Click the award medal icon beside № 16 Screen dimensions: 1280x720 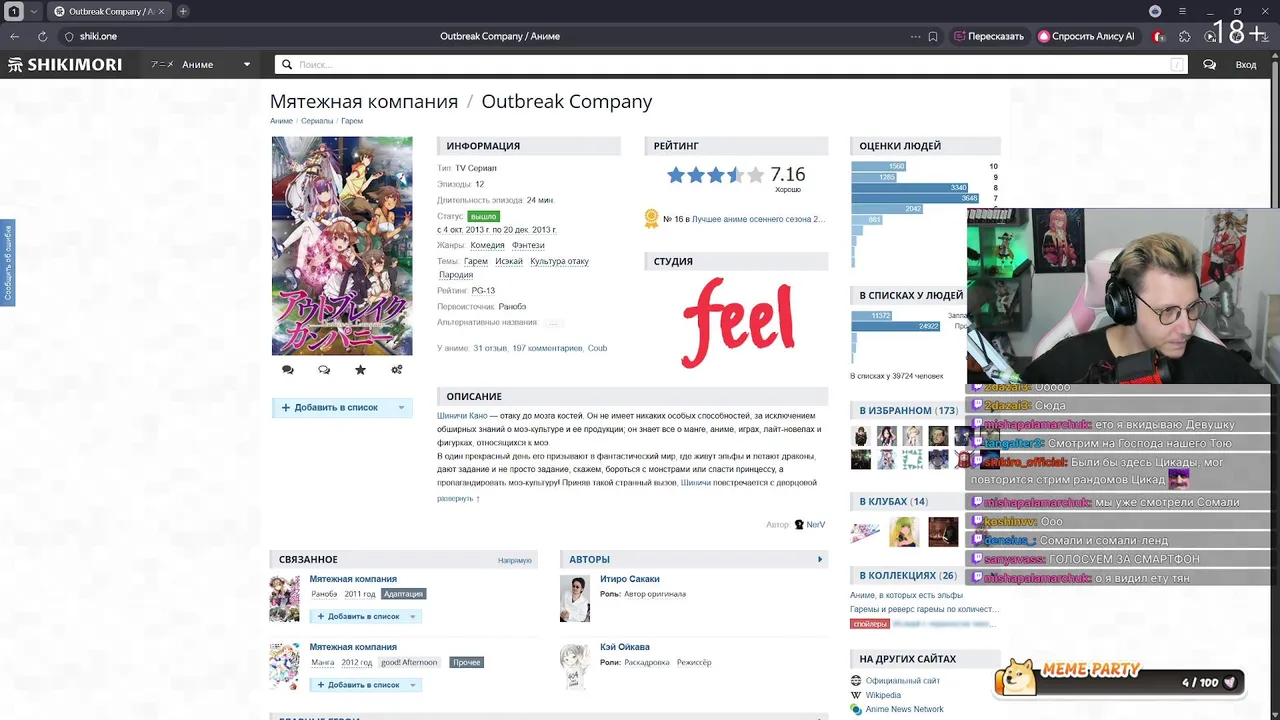tap(651, 218)
